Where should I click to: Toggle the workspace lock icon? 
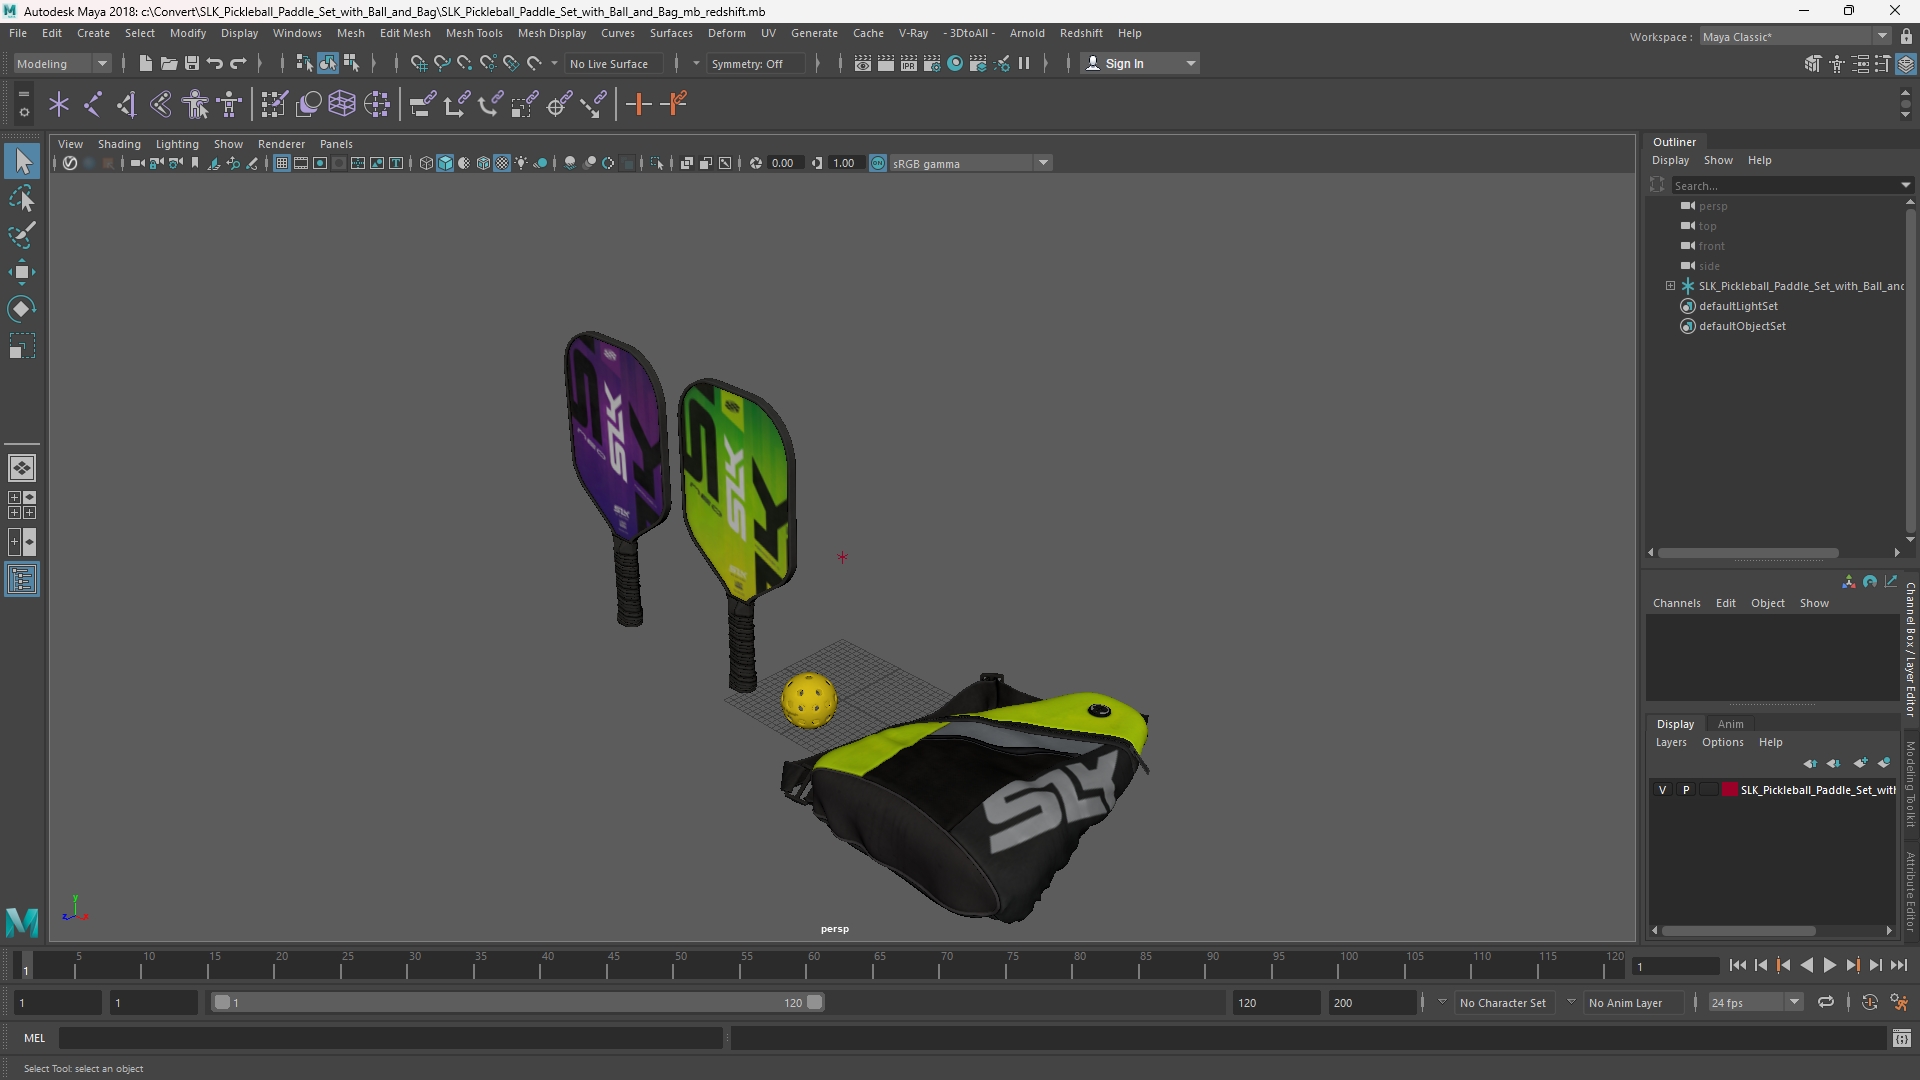tap(1906, 37)
